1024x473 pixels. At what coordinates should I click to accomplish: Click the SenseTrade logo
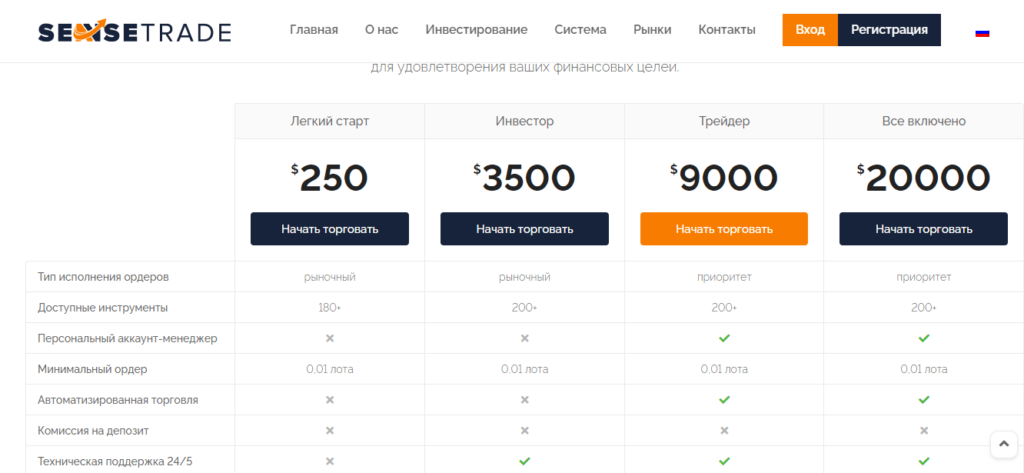pyautogui.click(x=135, y=31)
